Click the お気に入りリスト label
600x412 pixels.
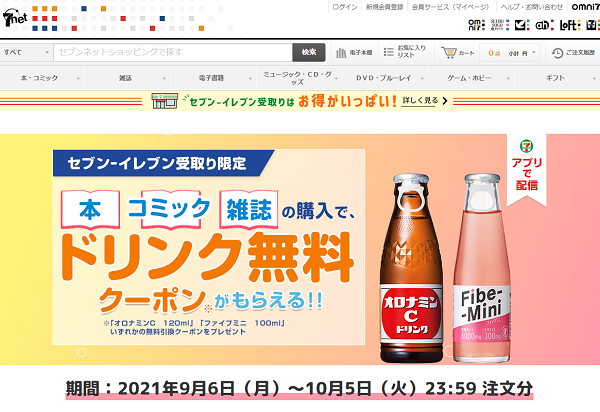pos(411,52)
